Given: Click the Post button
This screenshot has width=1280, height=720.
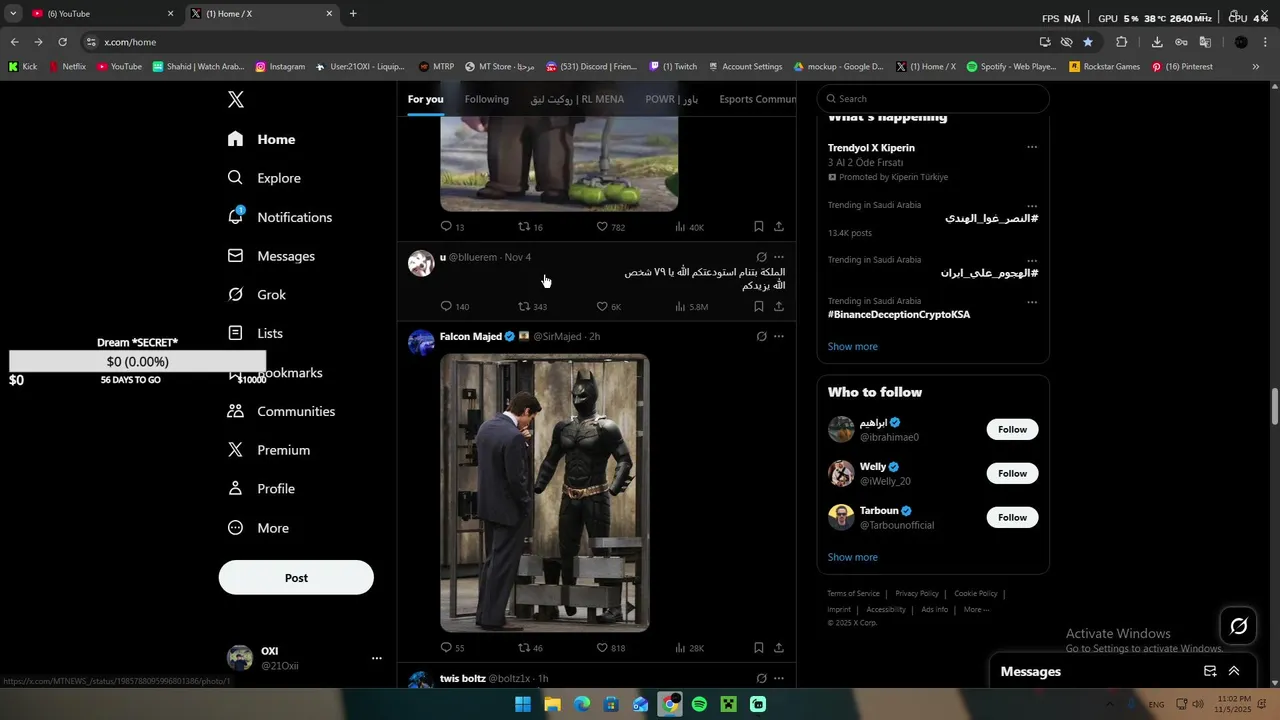Looking at the screenshot, I should (296, 578).
